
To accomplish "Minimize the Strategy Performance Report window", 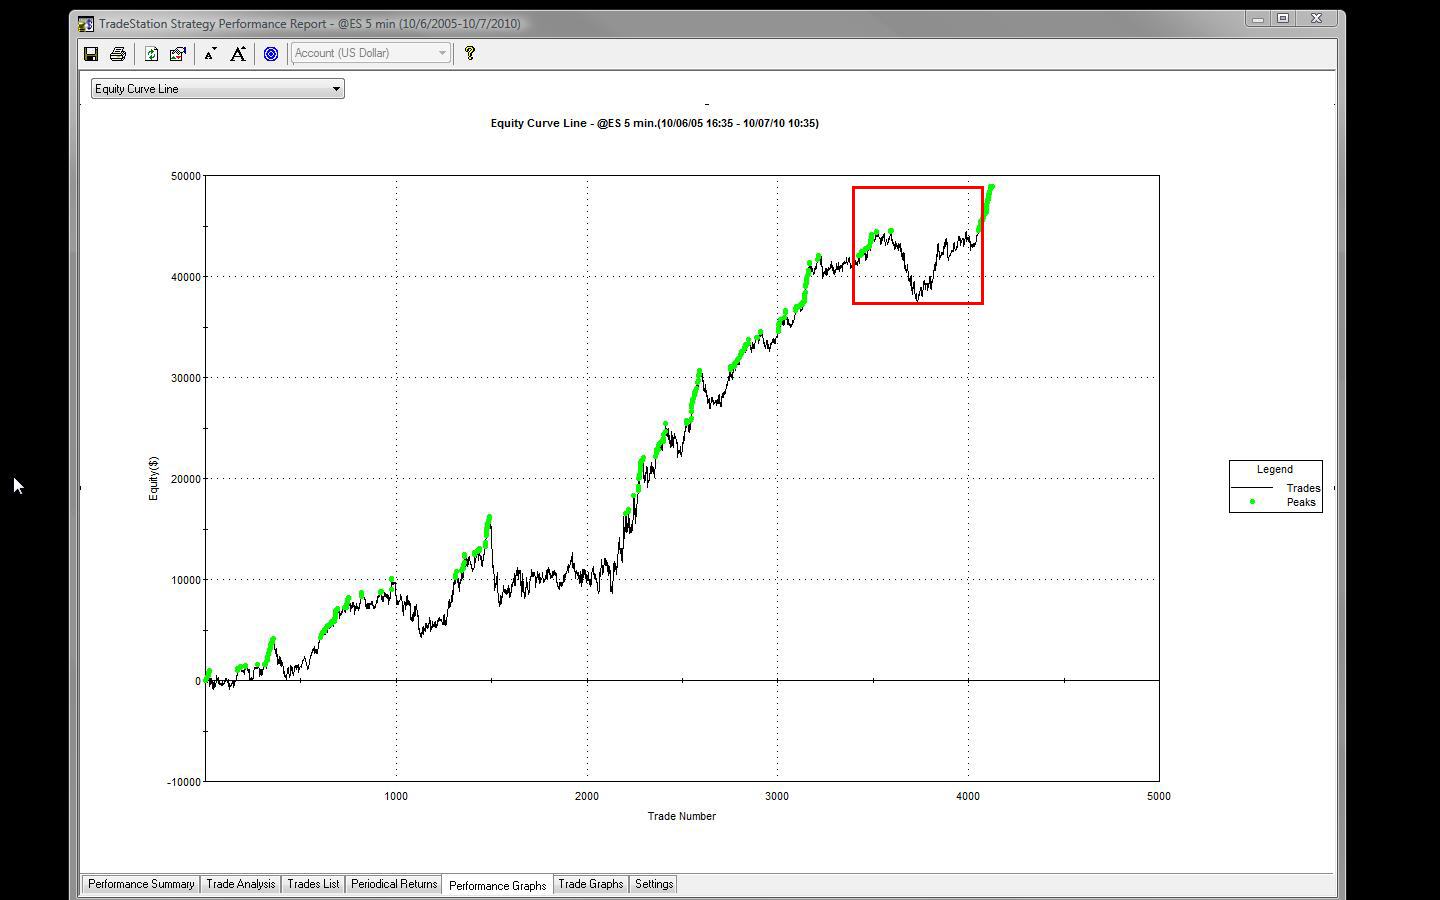I will [x=1258, y=19].
